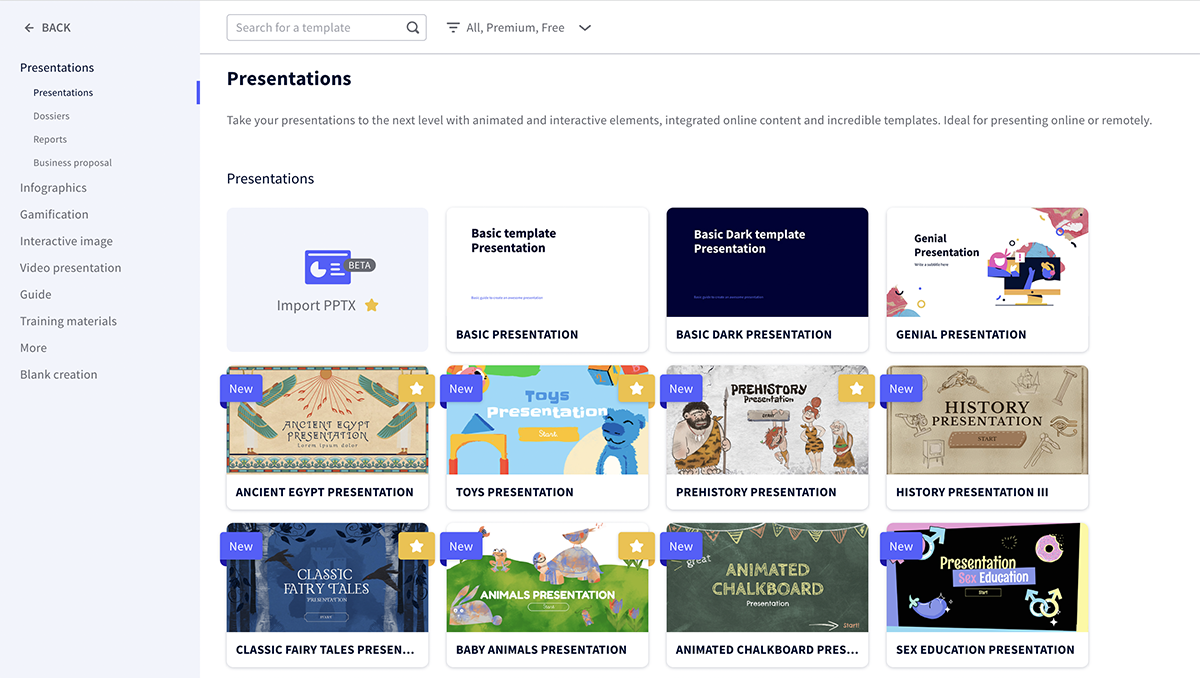The image size is (1200, 678).
Task: Click the Import PPTX presentation icon
Action: point(328,266)
